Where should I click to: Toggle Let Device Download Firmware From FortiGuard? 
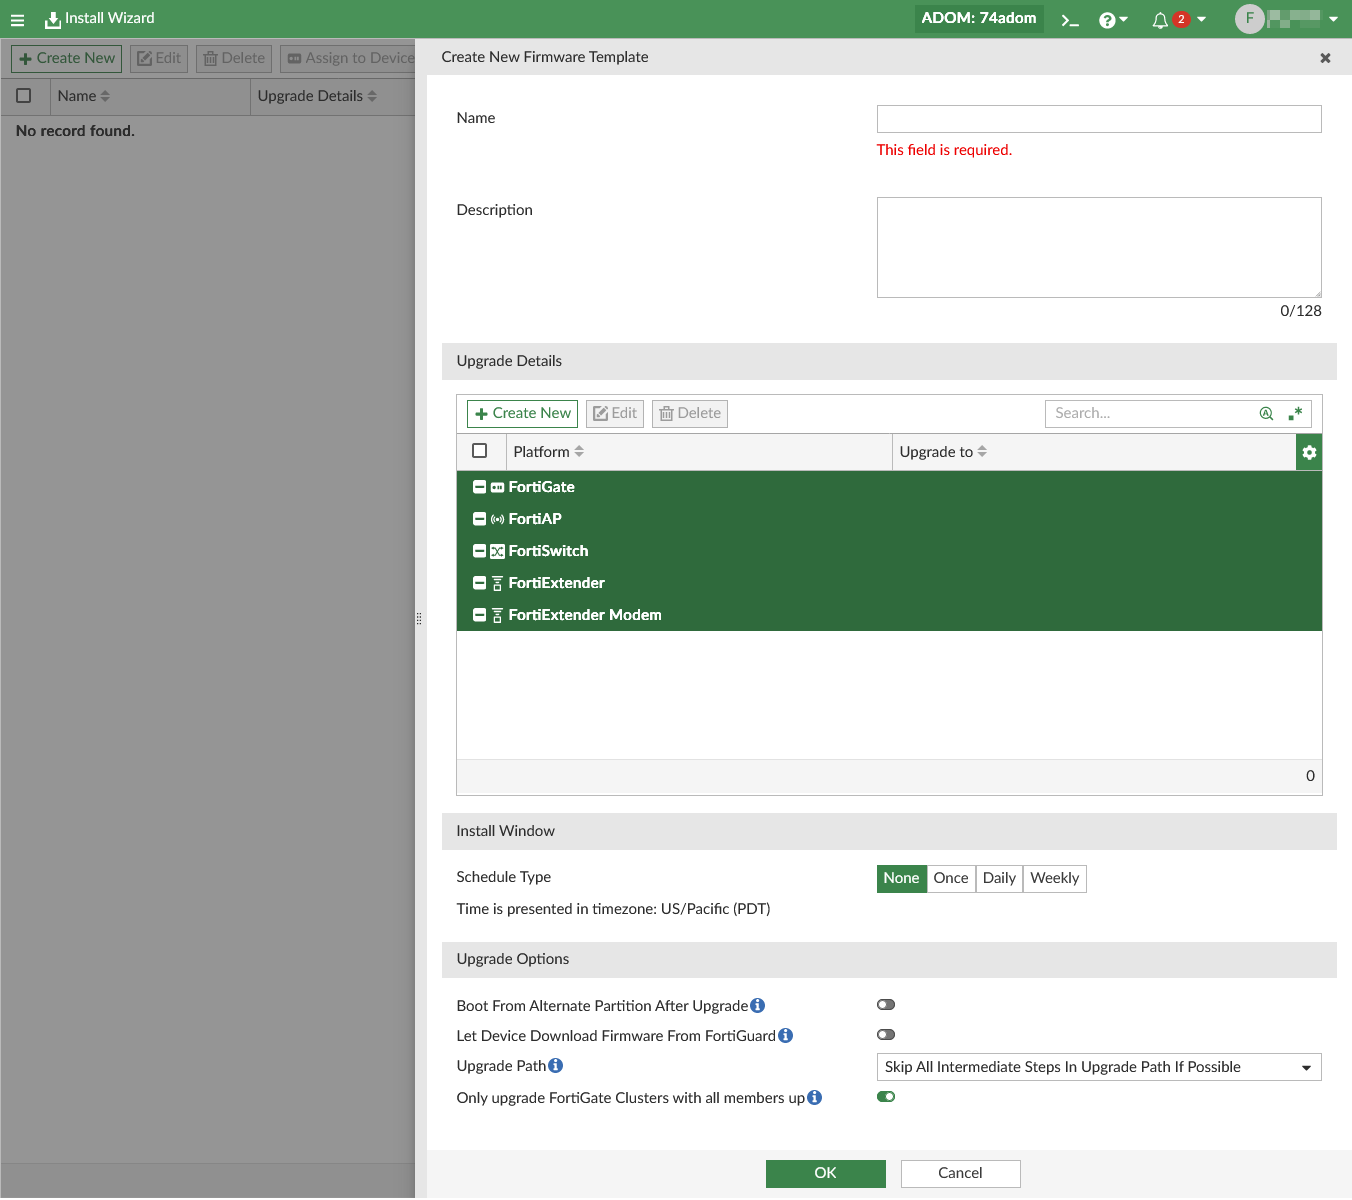click(x=886, y=1035)
